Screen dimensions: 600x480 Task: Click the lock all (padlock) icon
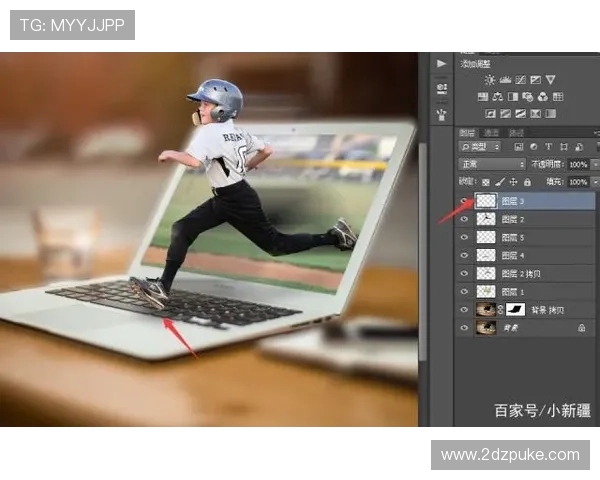point(529,182)
